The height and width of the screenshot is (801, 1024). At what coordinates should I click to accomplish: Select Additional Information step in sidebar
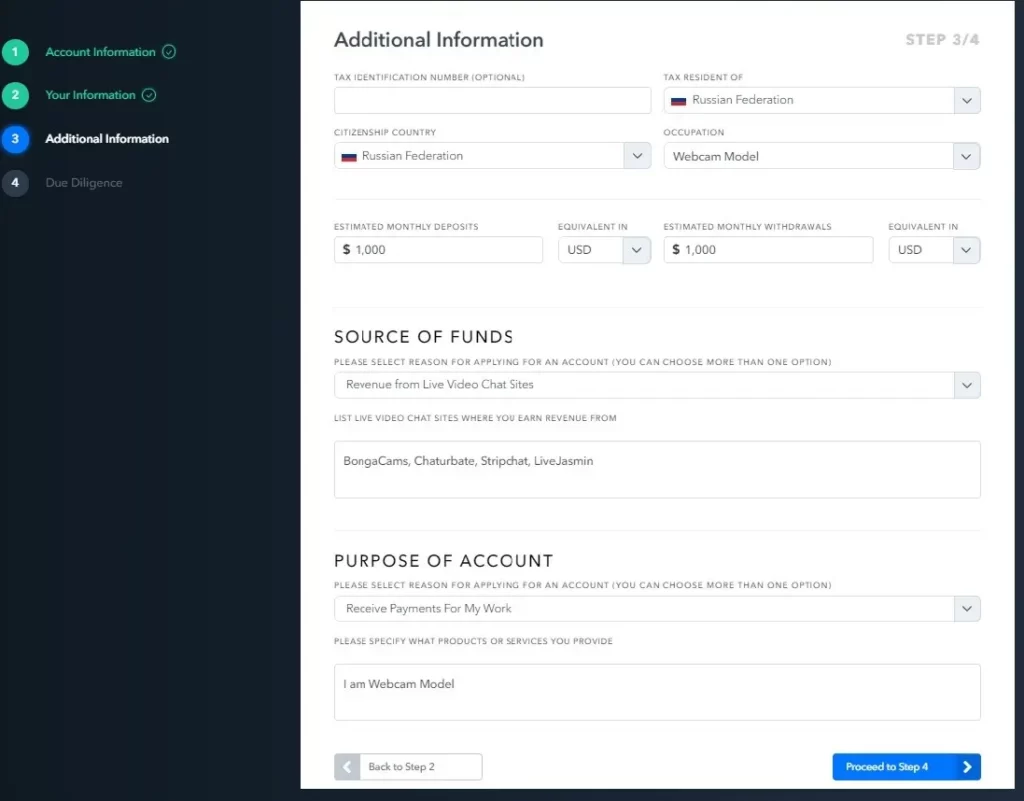coord(106,139)
